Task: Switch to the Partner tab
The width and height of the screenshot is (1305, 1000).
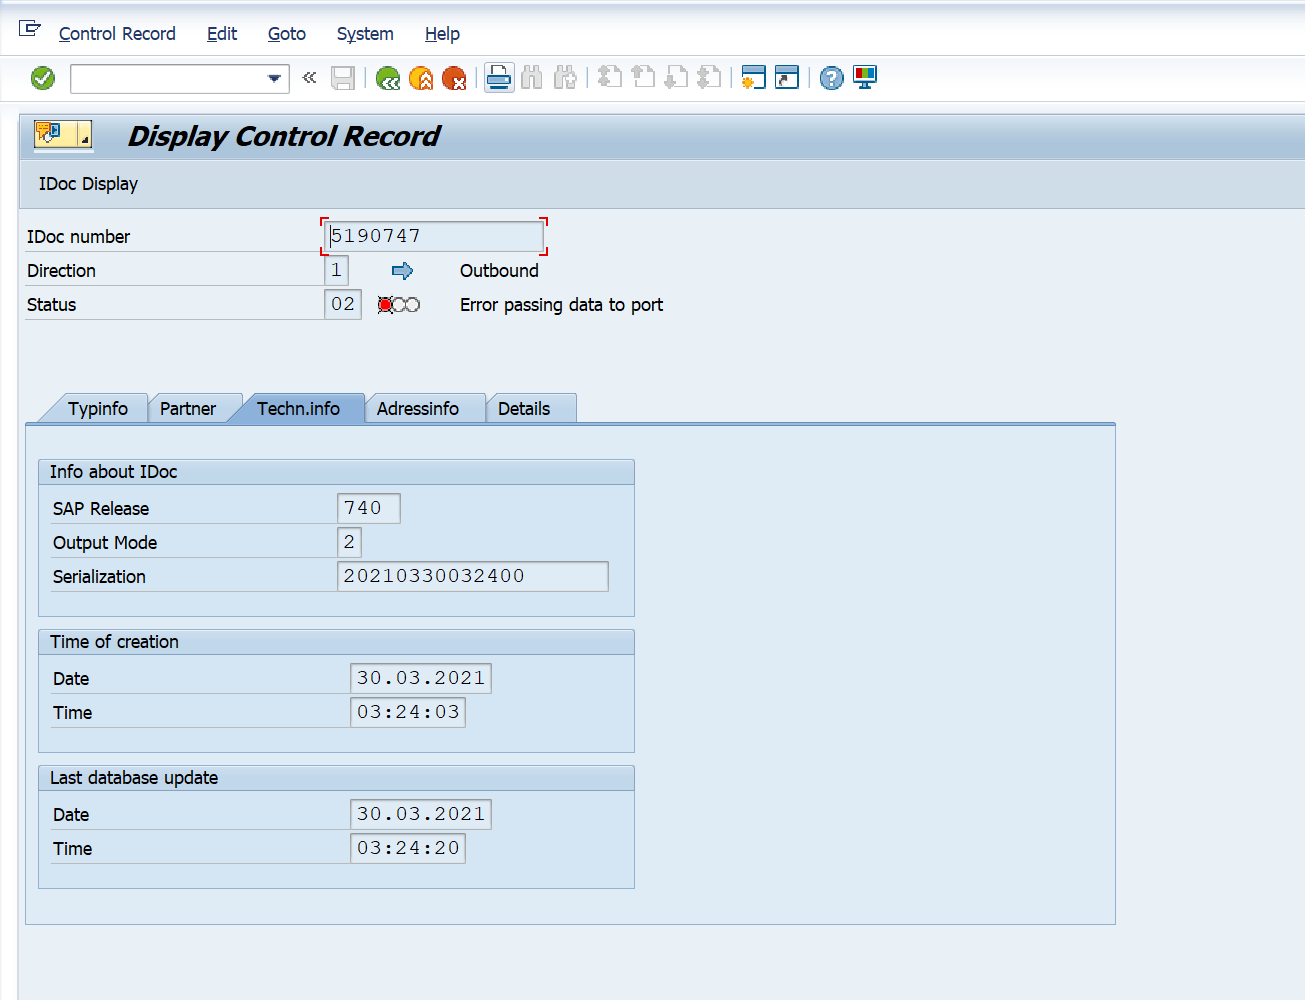Action: click(188, 409)
